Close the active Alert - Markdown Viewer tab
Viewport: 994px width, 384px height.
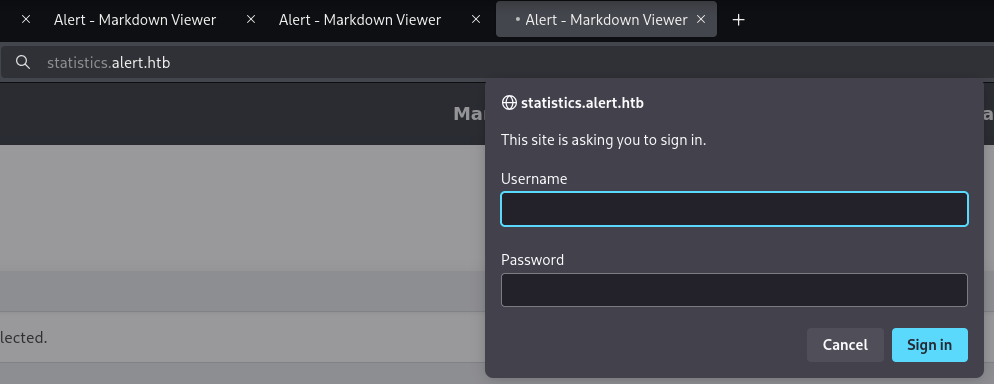click(701, 20)
